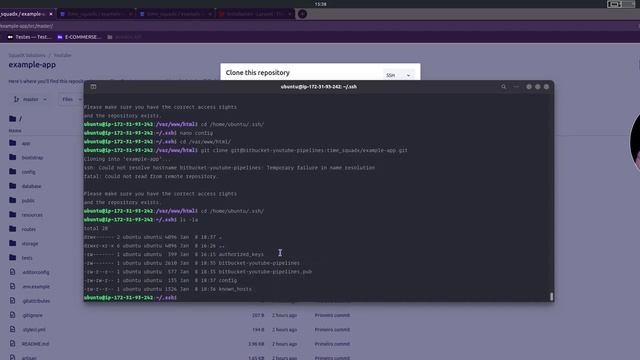Open the terminal new tab icon
Image resolution: width=640 pixels, height=360 pixels.
[93, 87]
